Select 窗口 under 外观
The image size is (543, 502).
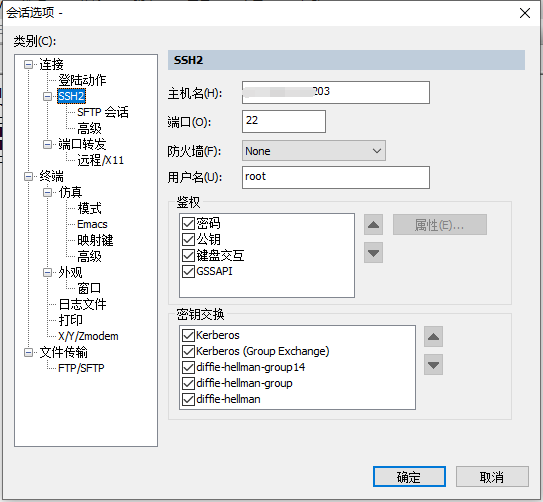(89, 288)
